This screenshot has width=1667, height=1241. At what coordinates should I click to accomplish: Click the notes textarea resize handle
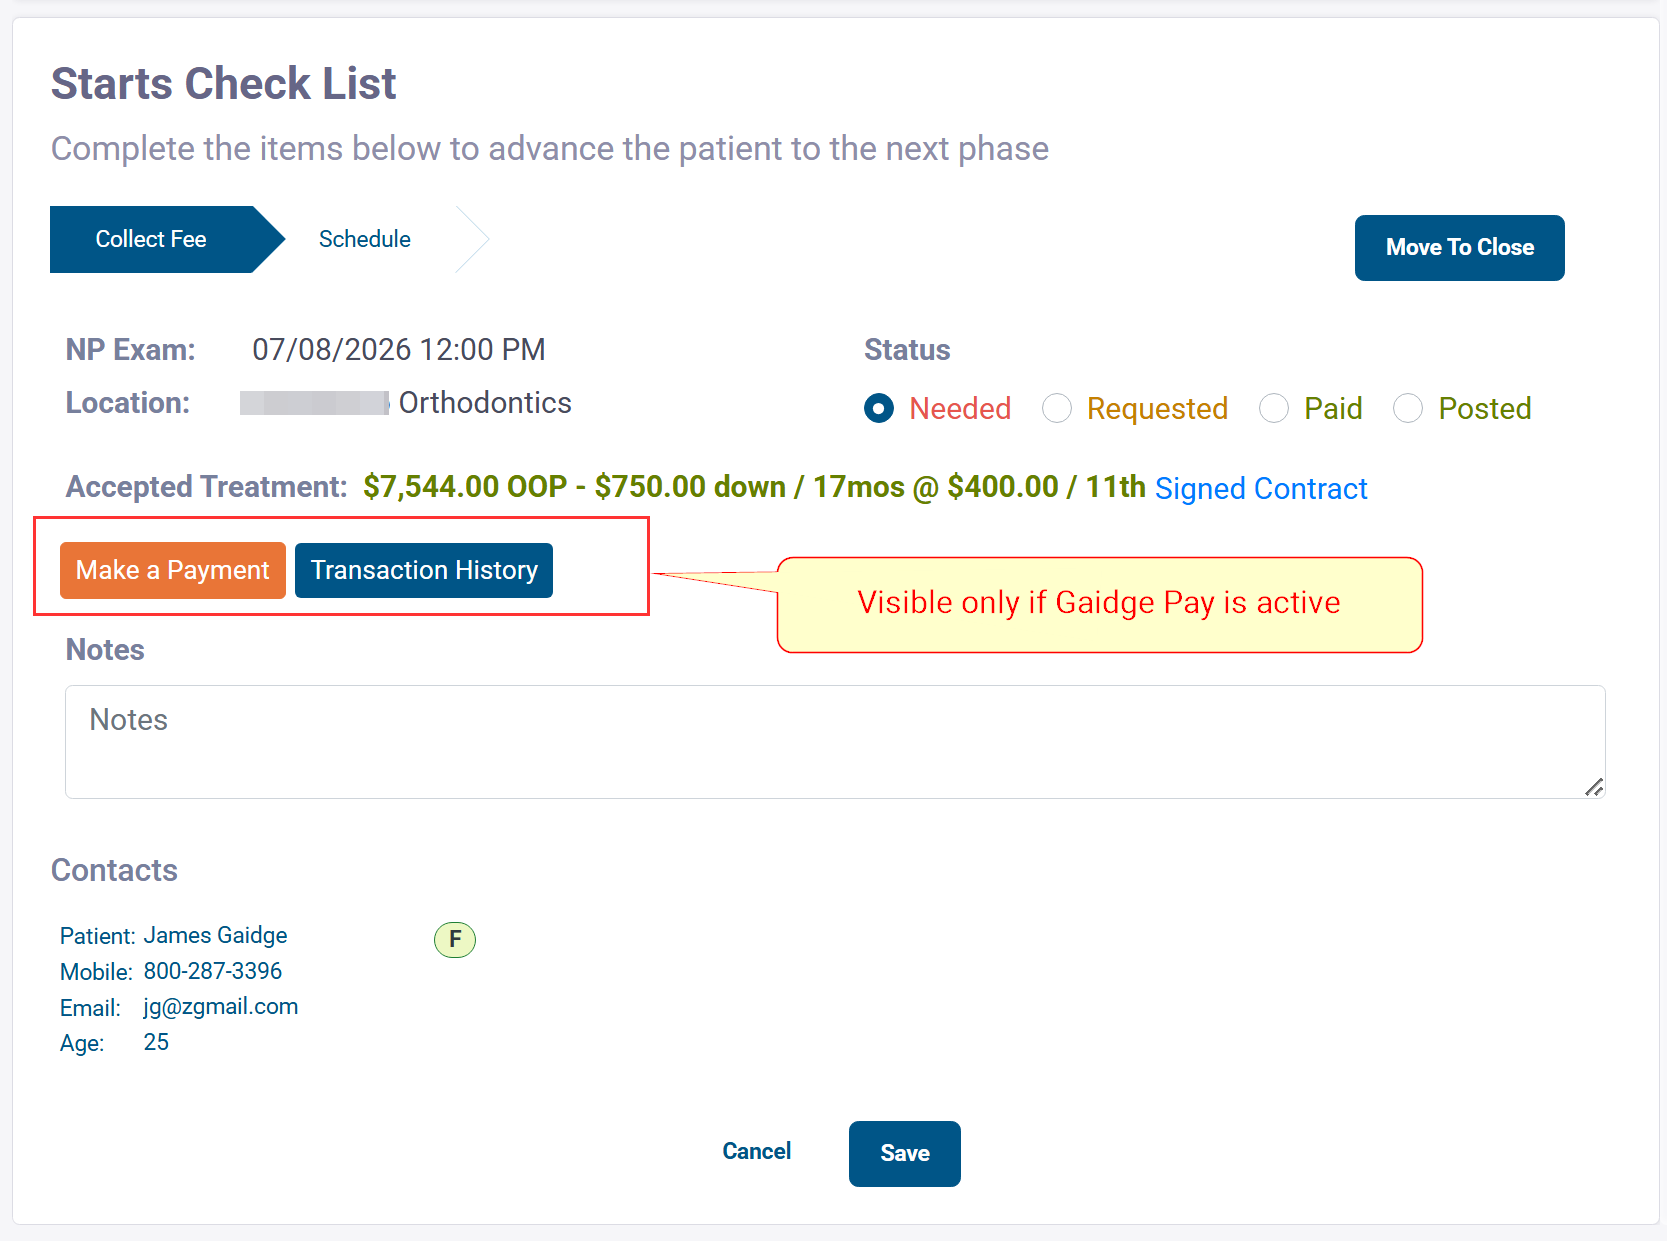coord(1594,787)
